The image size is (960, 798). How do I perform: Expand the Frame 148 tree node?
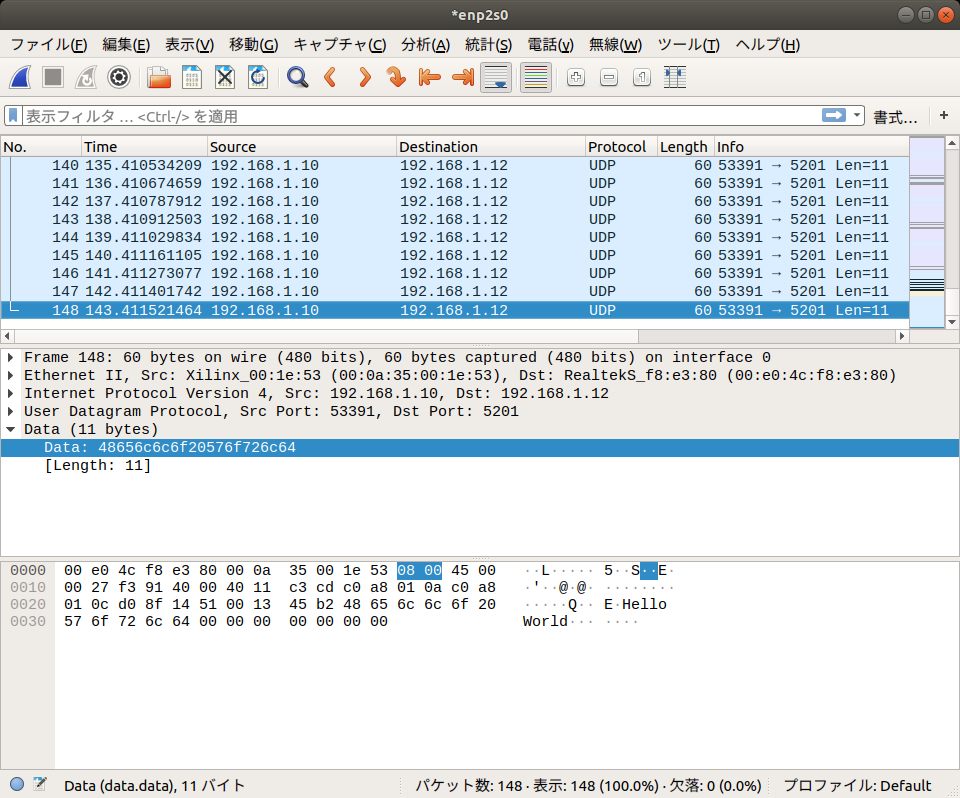(x=10, y=357)
